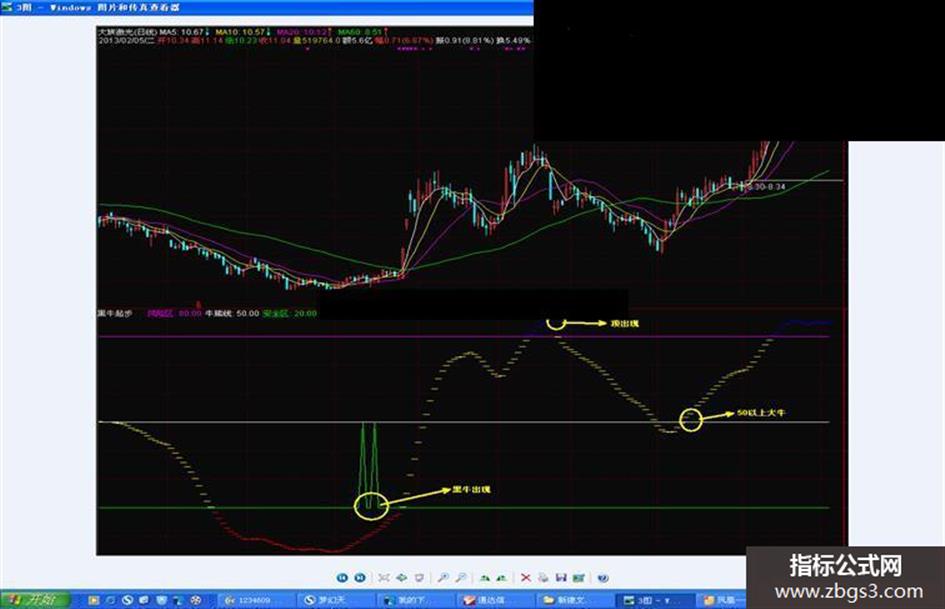Zoom in on the picture
This screenshot has width=945, height=609.
[x=443, y=578]
